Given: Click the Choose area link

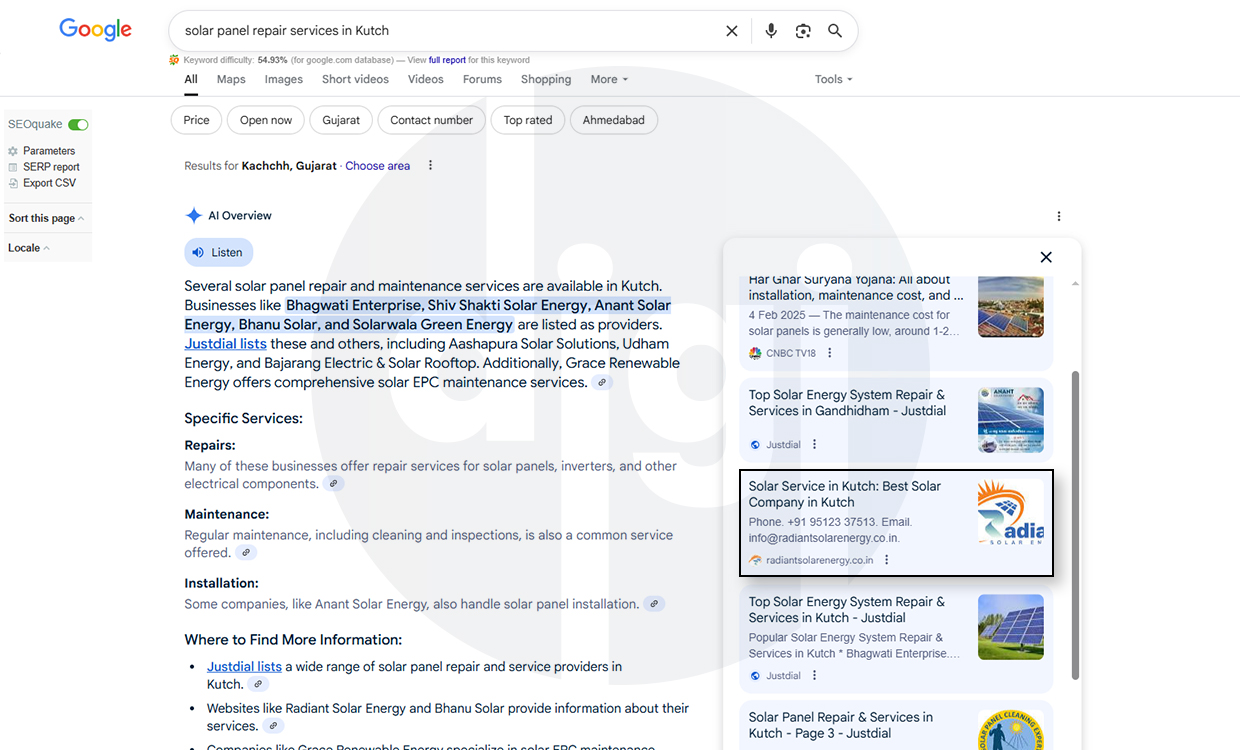Looking at the screenshot, I should [x=377, y=166].
